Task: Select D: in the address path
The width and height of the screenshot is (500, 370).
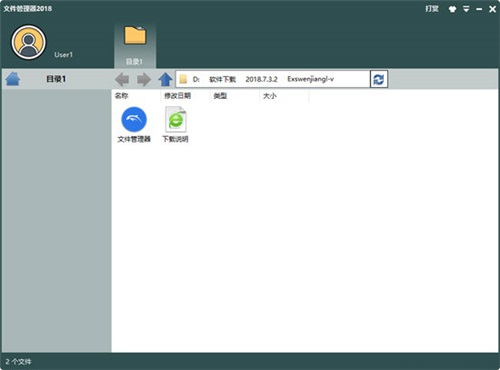Action: point(196,79)
